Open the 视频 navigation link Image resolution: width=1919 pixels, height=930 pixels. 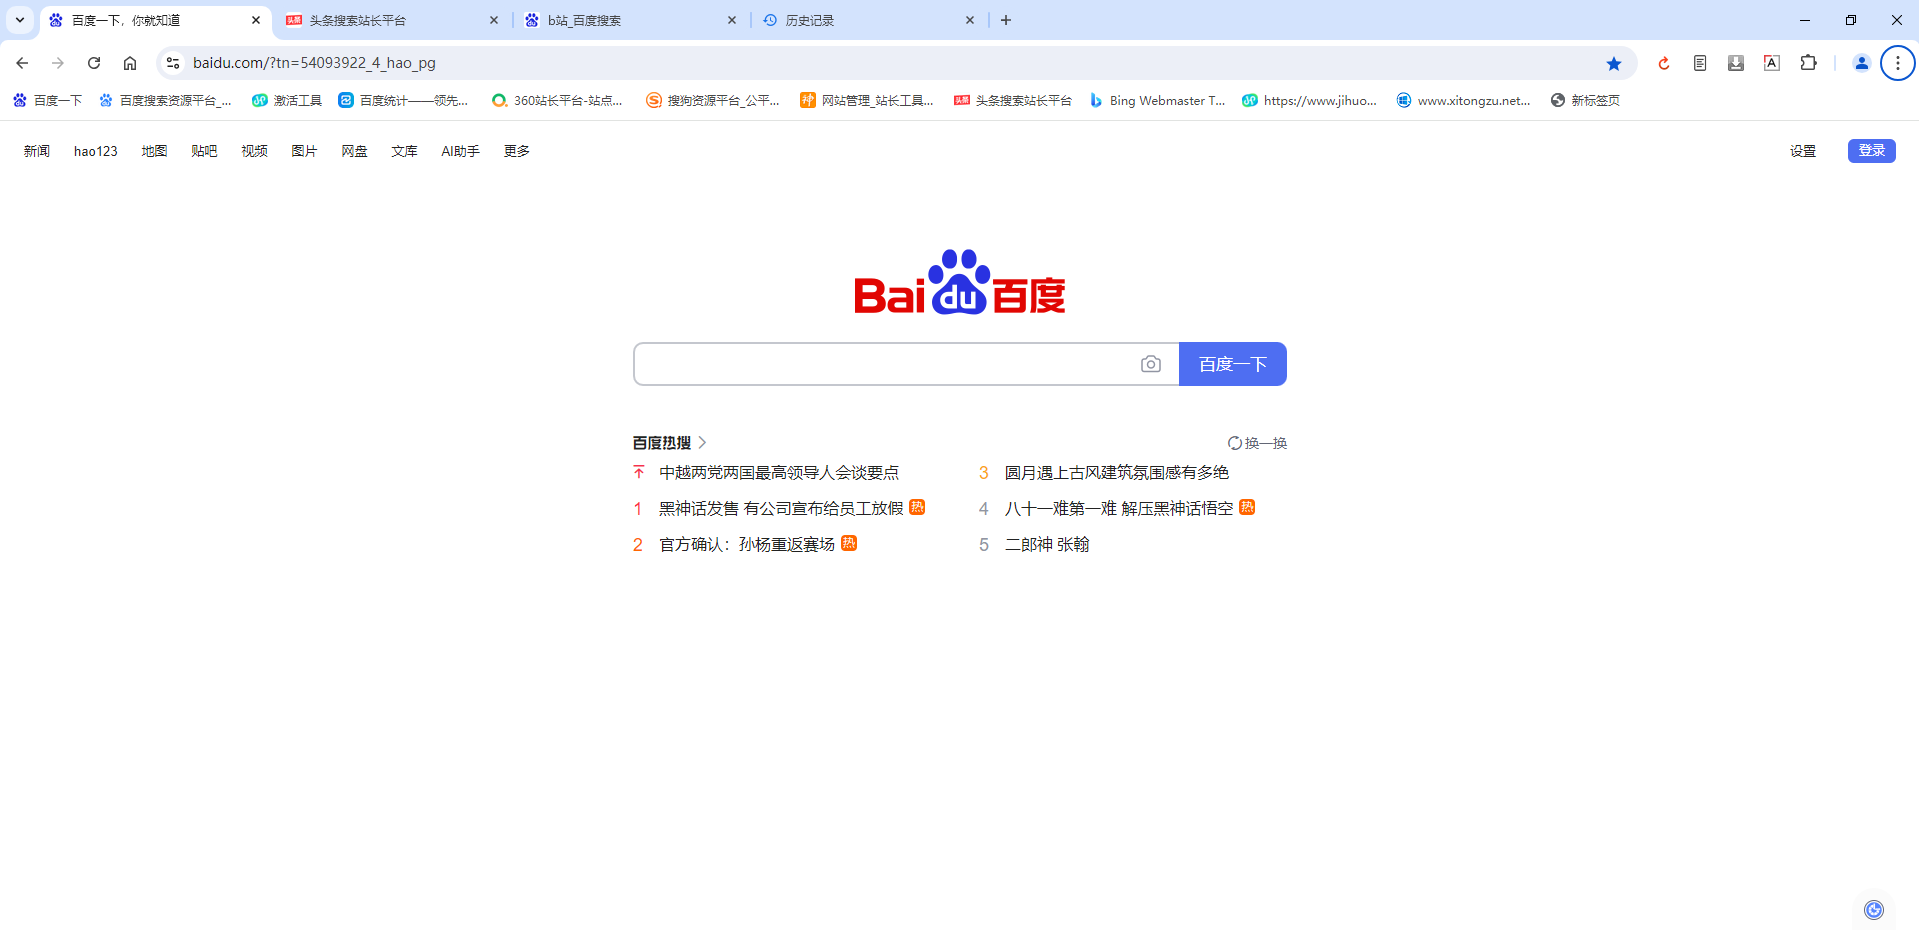[x=254, y=151]
